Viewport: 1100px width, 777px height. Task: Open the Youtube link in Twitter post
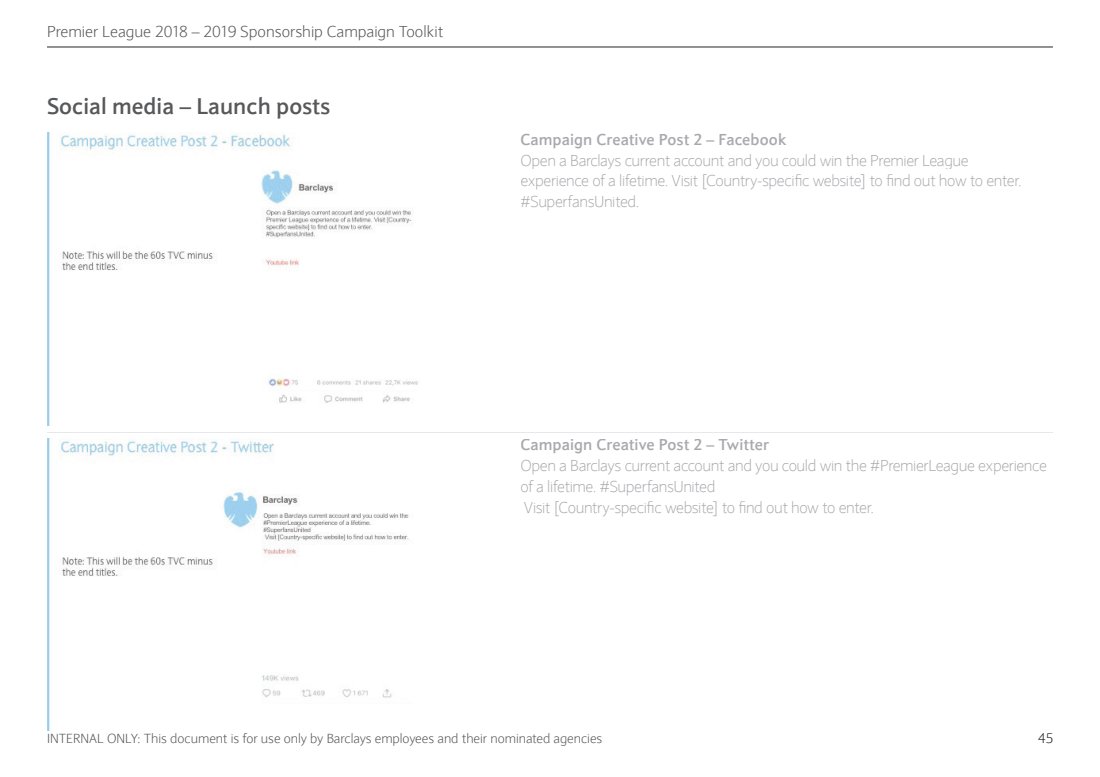(x=279, y=551)
